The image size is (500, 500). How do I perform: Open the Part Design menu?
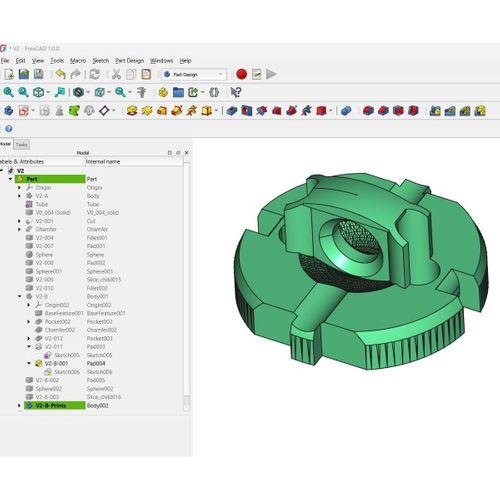tap(129, 61)
